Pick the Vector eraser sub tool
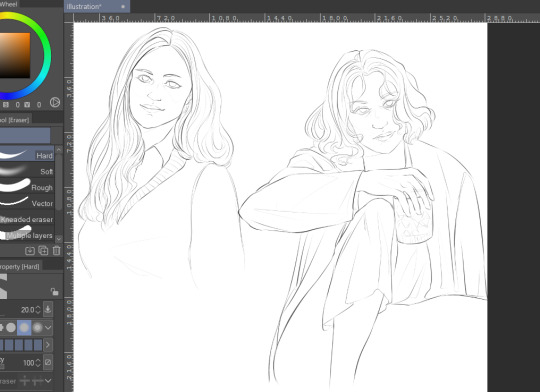Viewport: 540px width, 392px height. click(x=27, y=203)
